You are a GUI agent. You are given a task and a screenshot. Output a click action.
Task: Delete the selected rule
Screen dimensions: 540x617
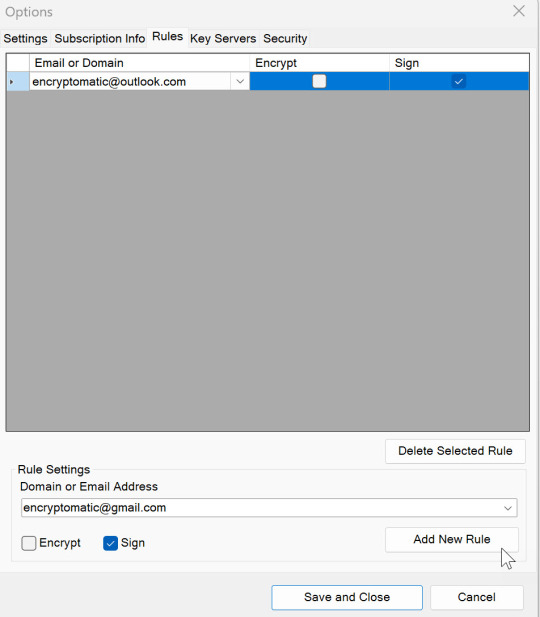455,451
